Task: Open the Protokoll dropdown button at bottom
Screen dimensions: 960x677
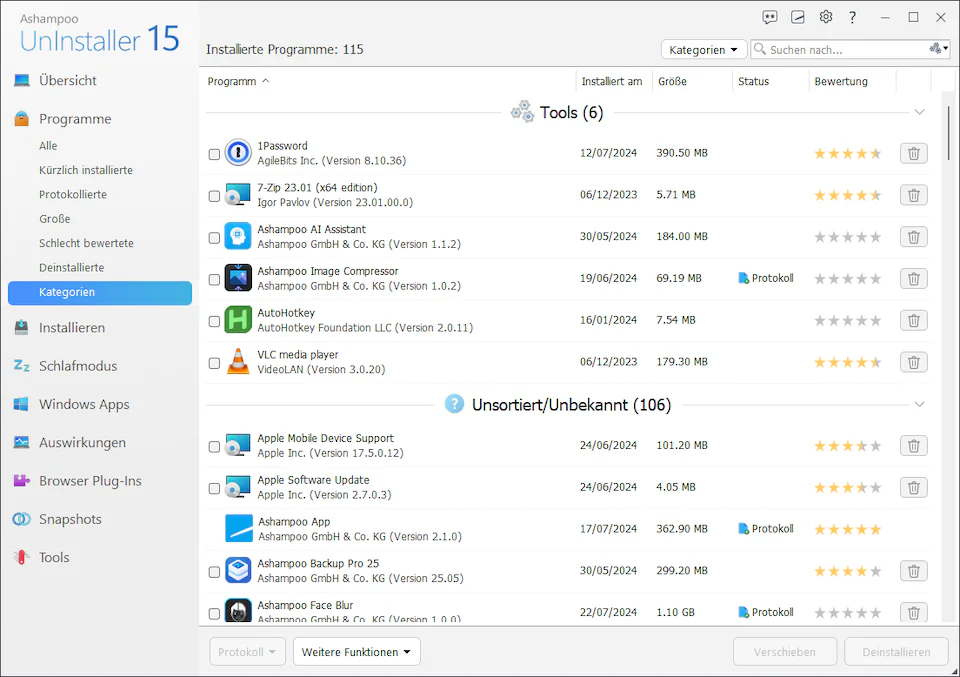Action: (247, 652)
